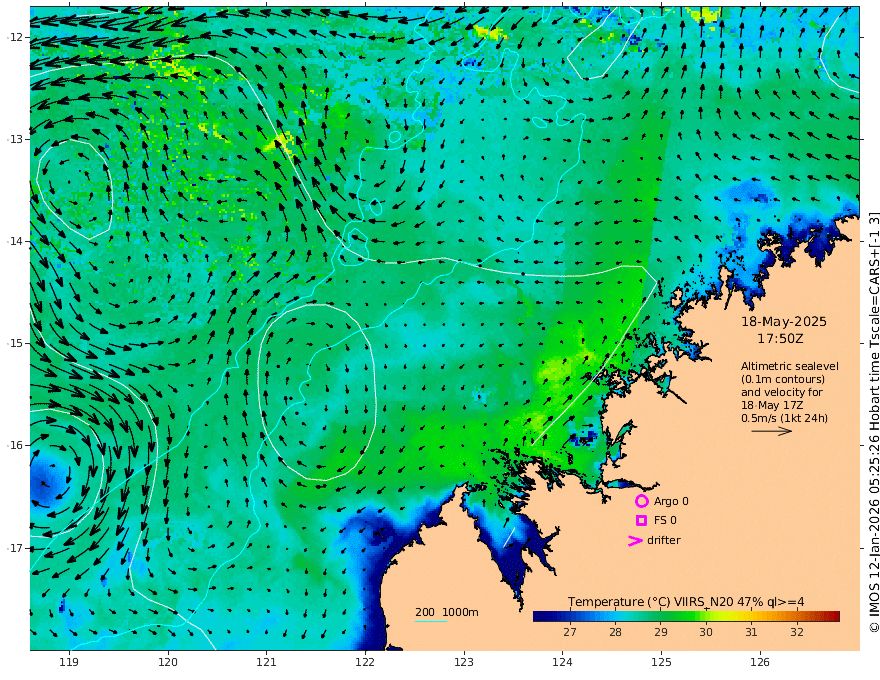Click the colorbar tick label 28
This screenshot has width=880, height=680.
click(x=615, y=632)
